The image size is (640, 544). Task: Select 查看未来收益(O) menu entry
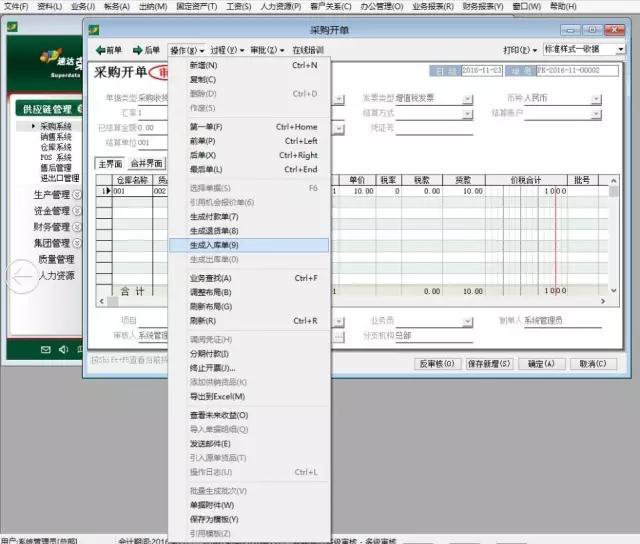(x=249, y=415)
